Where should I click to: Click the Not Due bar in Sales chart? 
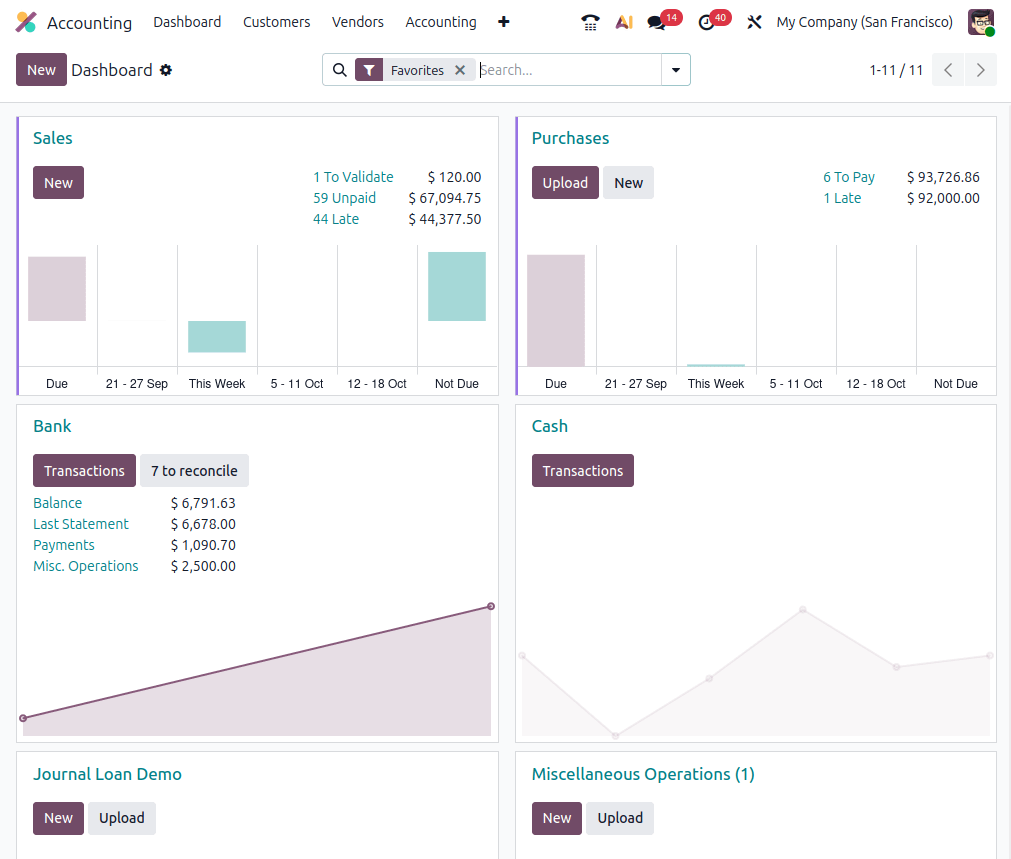tap(457, 287)
